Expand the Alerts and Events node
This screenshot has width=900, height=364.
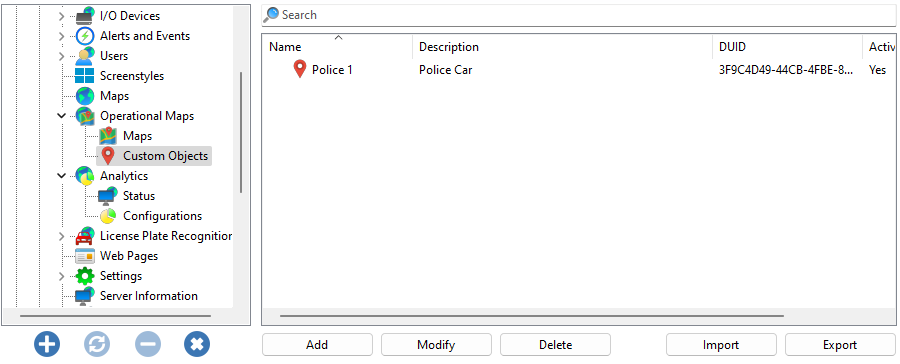[61, 36]
